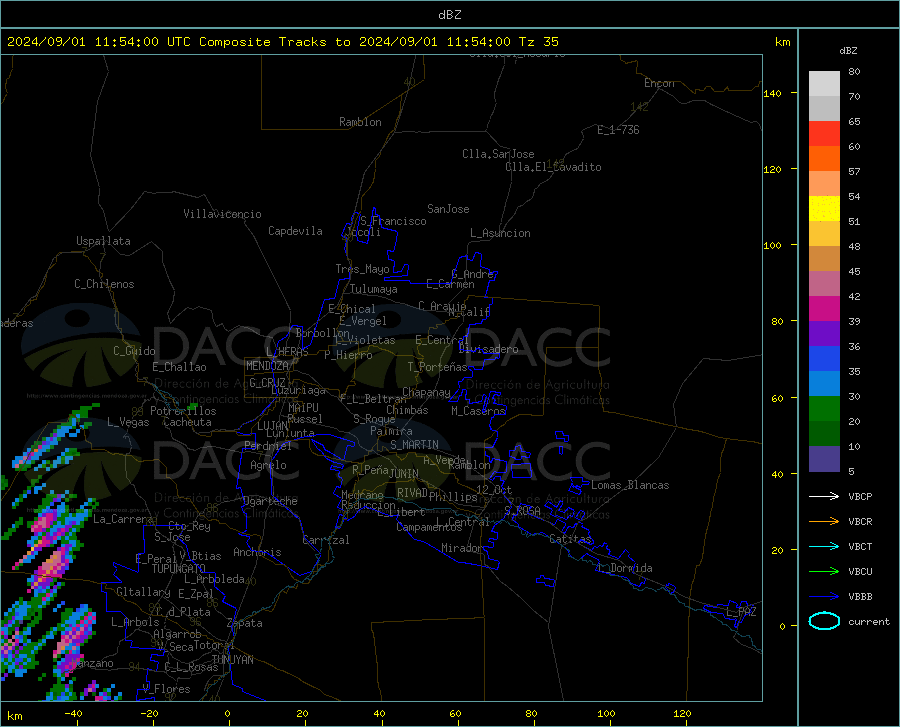Click the Carrizal map label
The width and height of the screenshot is (900, 727).
(325, 540)
